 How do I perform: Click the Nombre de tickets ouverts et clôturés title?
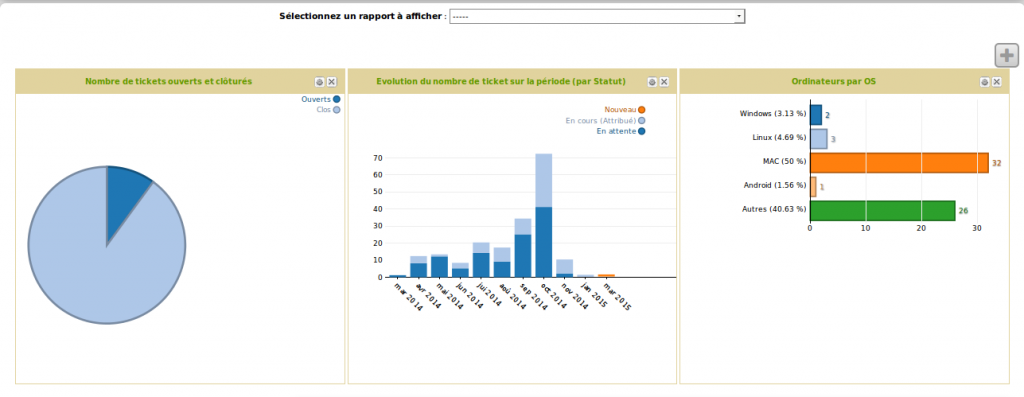pyautogui.click(x=168, y=82)
